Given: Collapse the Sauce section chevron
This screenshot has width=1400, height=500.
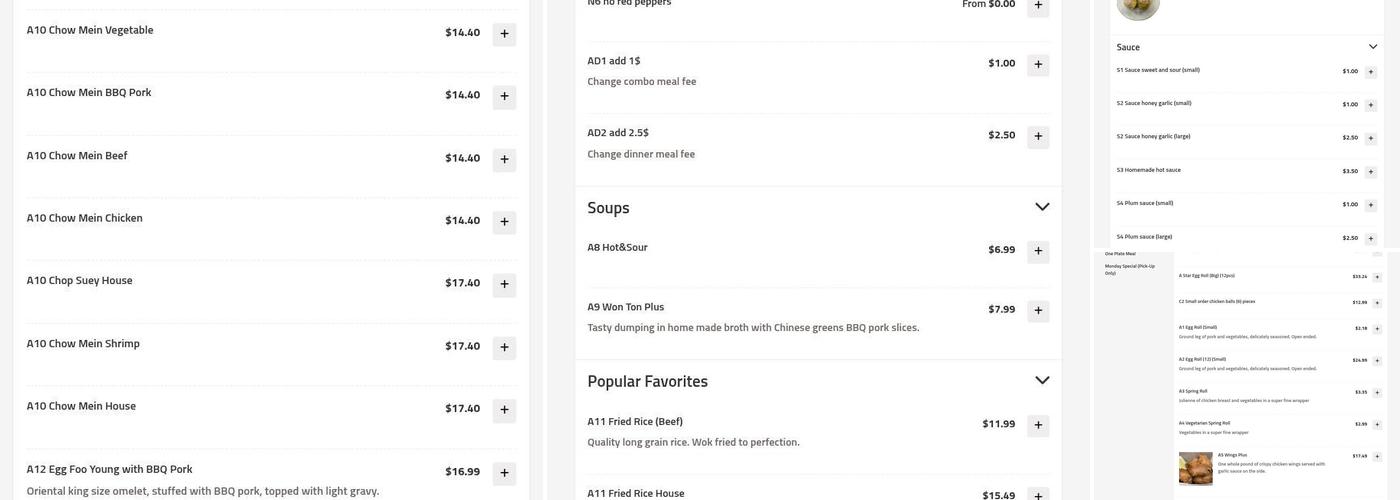Looking at the screenshot, I should coord(1373,47).
